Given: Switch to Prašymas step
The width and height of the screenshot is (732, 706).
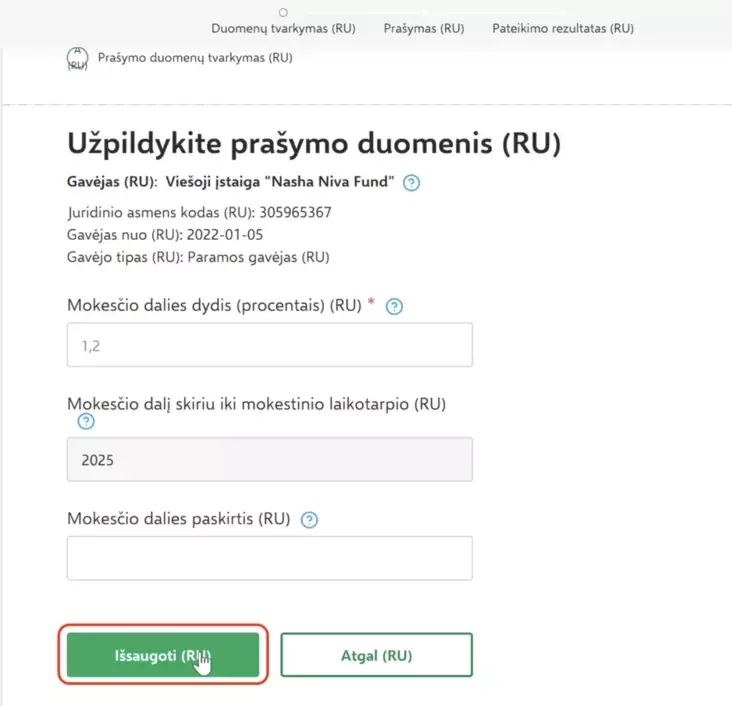Looking at the screenshot, I should click(x=424, y=29).
